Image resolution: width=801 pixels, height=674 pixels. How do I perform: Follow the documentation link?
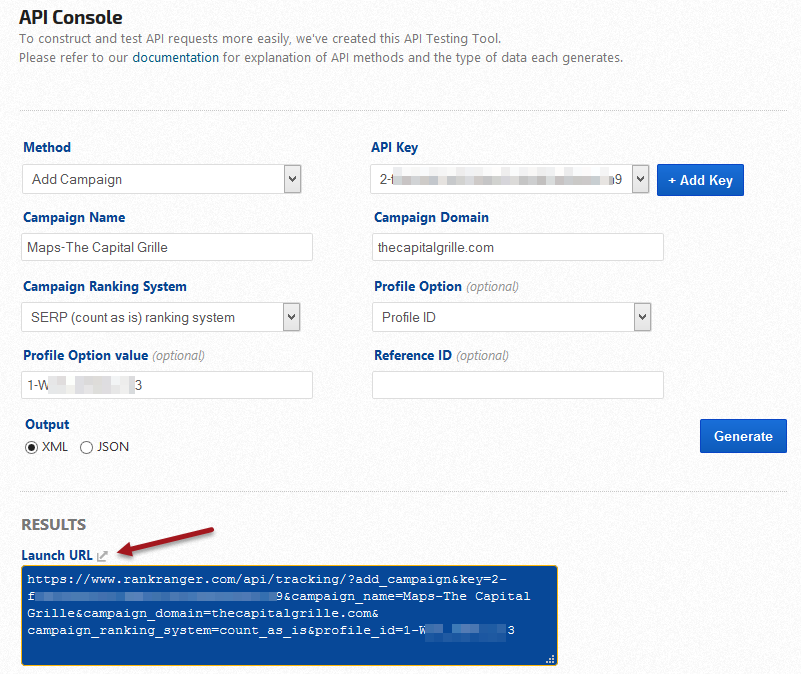click(x=175, y=57)
